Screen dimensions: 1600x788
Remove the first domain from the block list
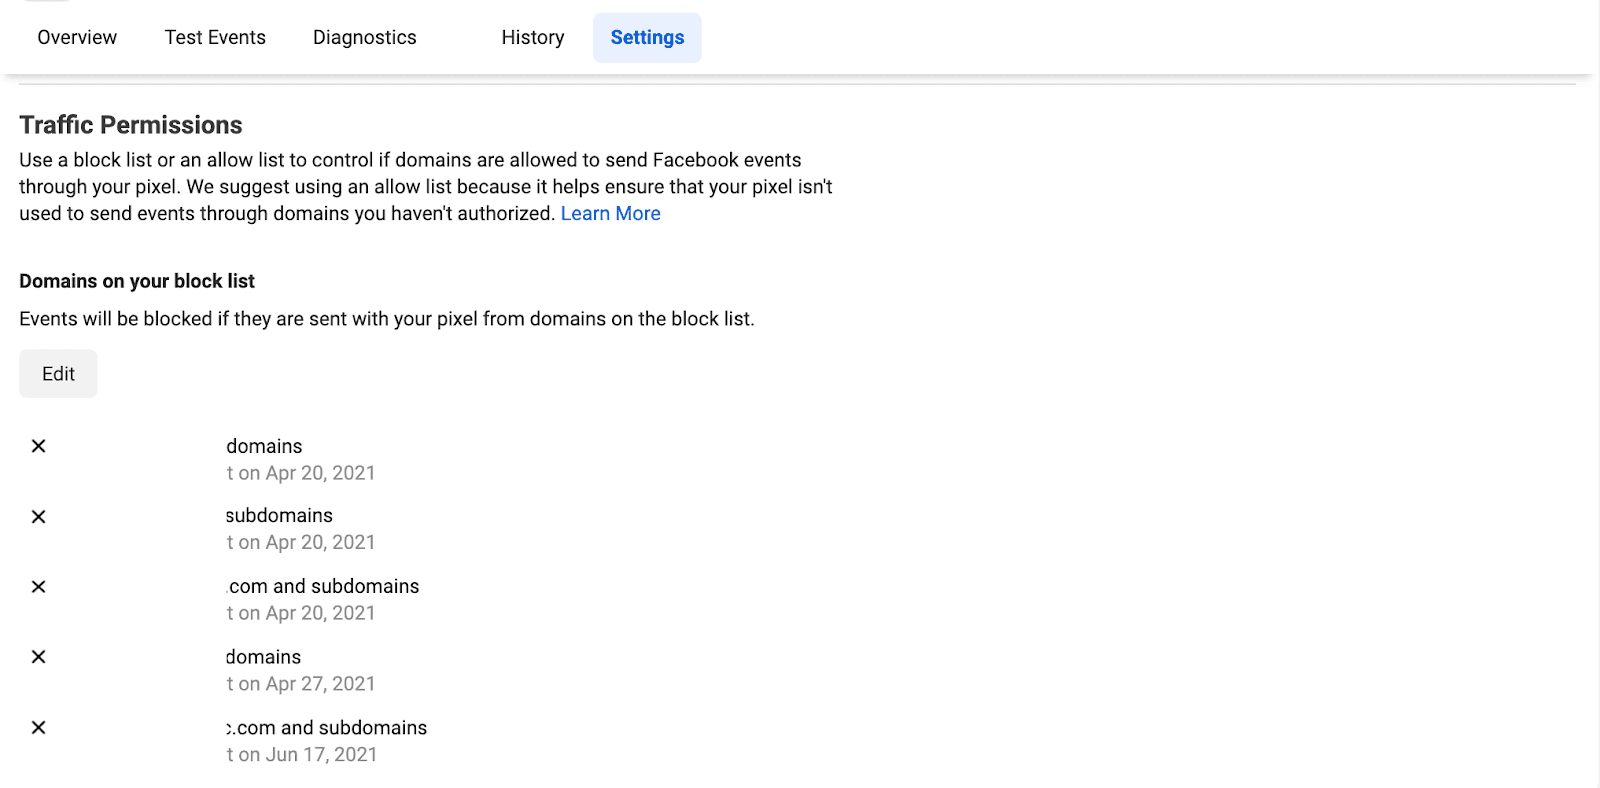pos(38,446)
